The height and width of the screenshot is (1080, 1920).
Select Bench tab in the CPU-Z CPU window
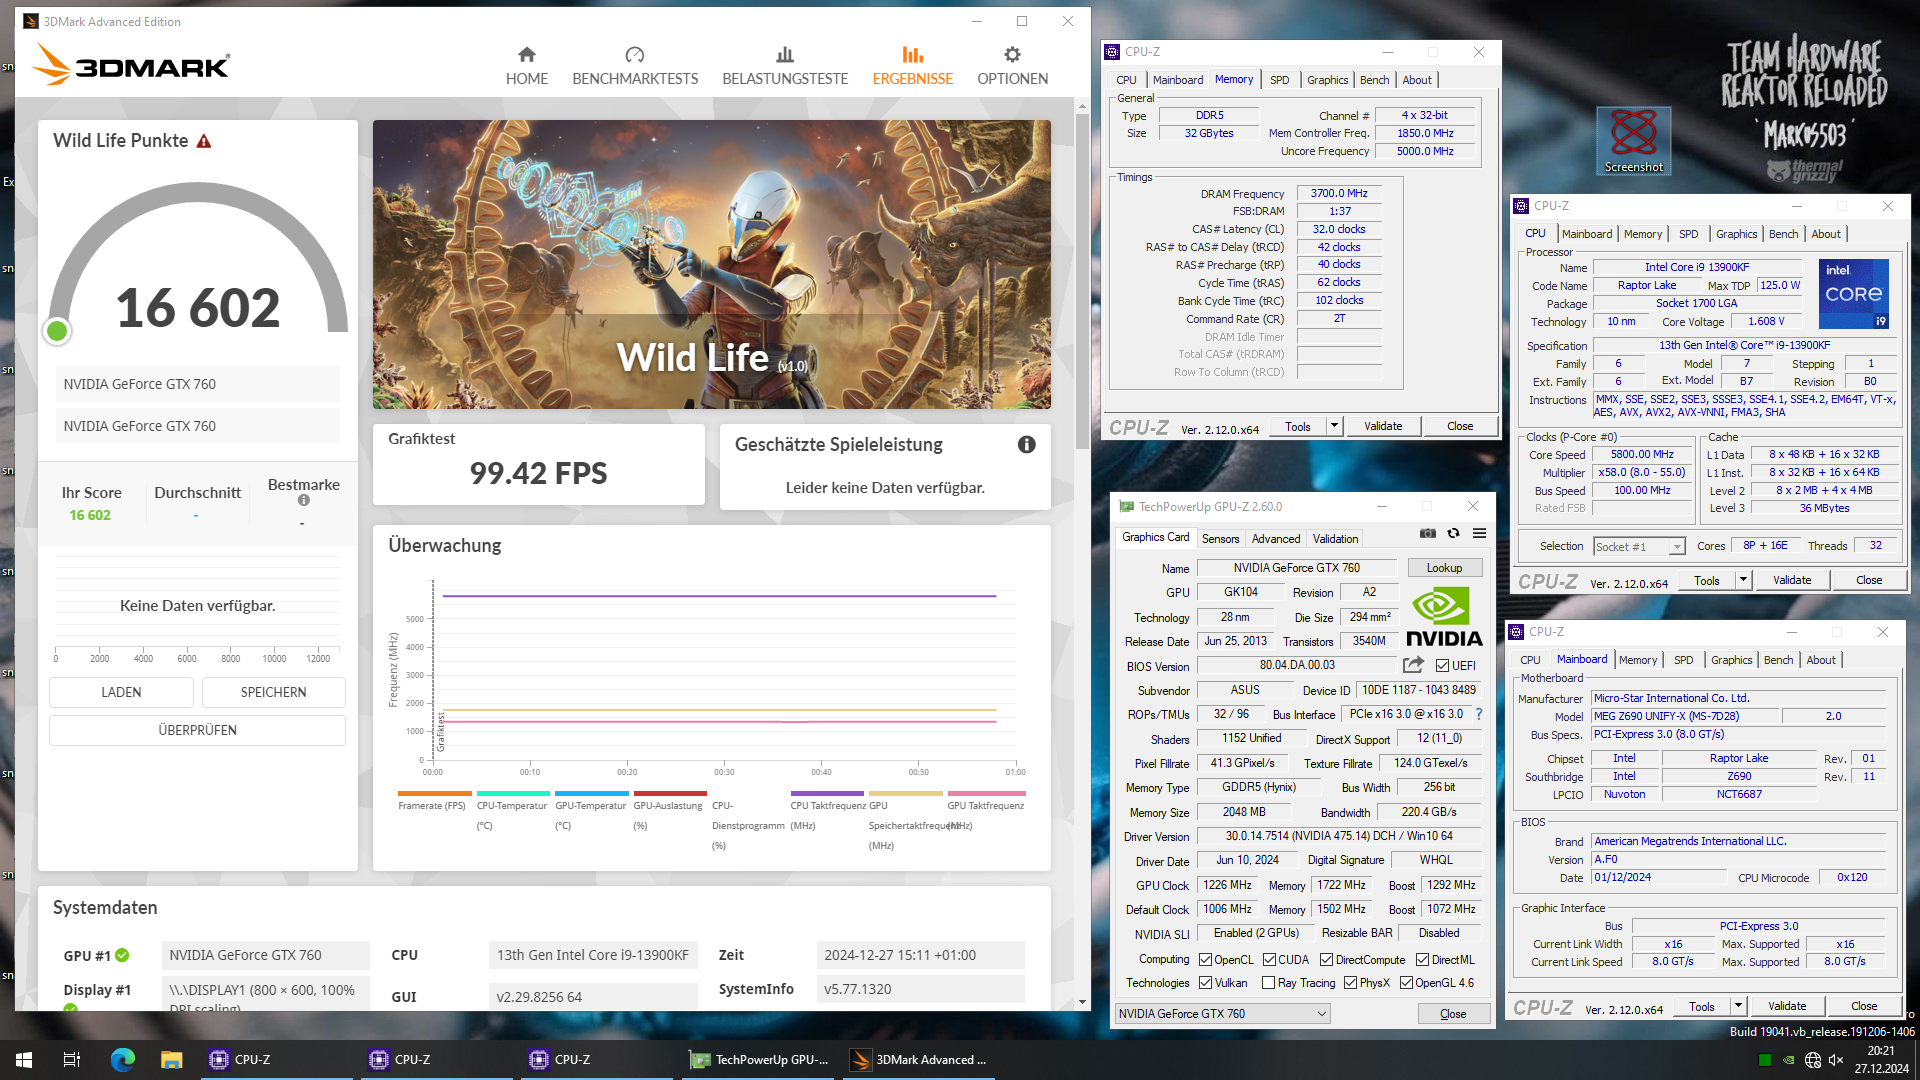1783,234
